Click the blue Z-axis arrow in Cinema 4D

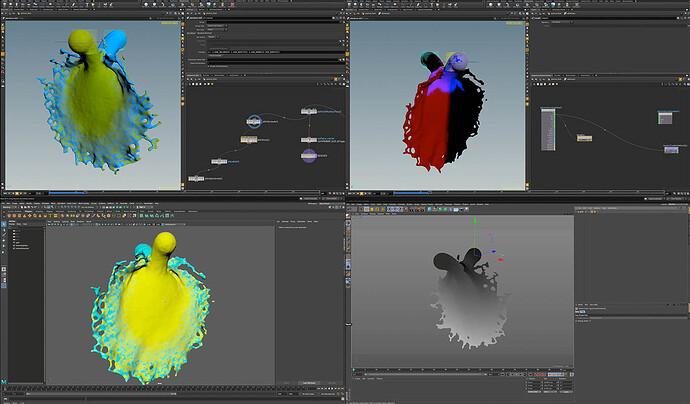(494, 252)
